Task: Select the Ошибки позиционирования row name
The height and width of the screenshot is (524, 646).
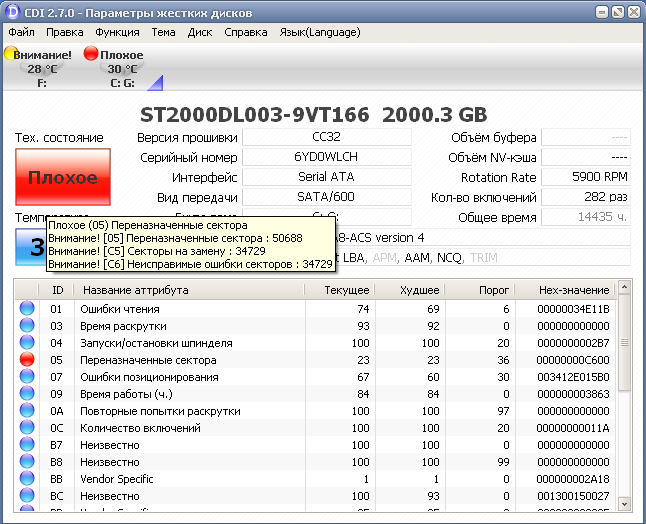Action: tap(149, 377)
